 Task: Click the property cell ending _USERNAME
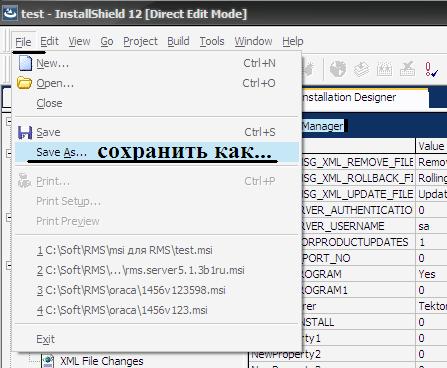click(358, 226)
